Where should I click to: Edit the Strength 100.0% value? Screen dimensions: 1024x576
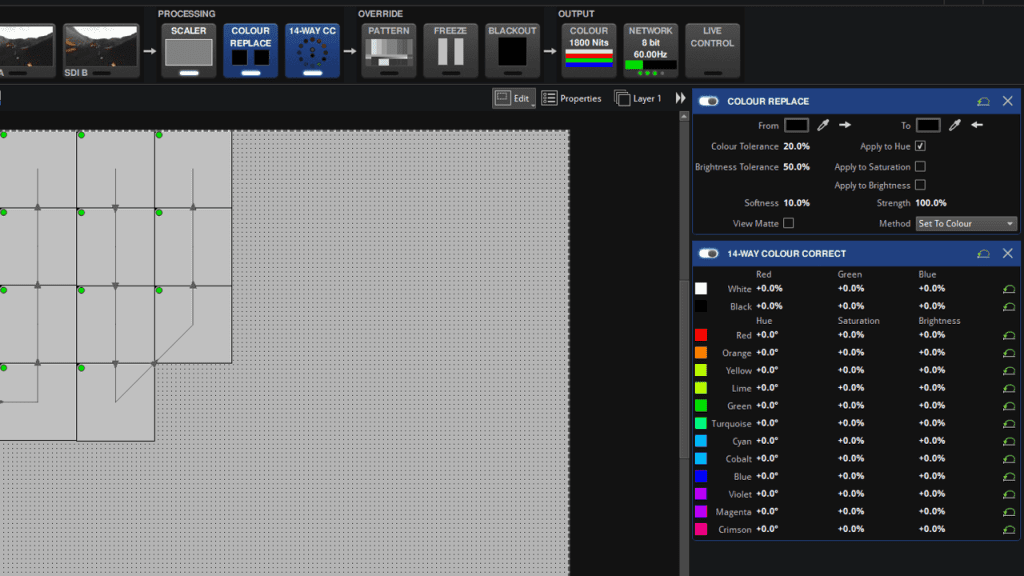click(x=931, y=203)
